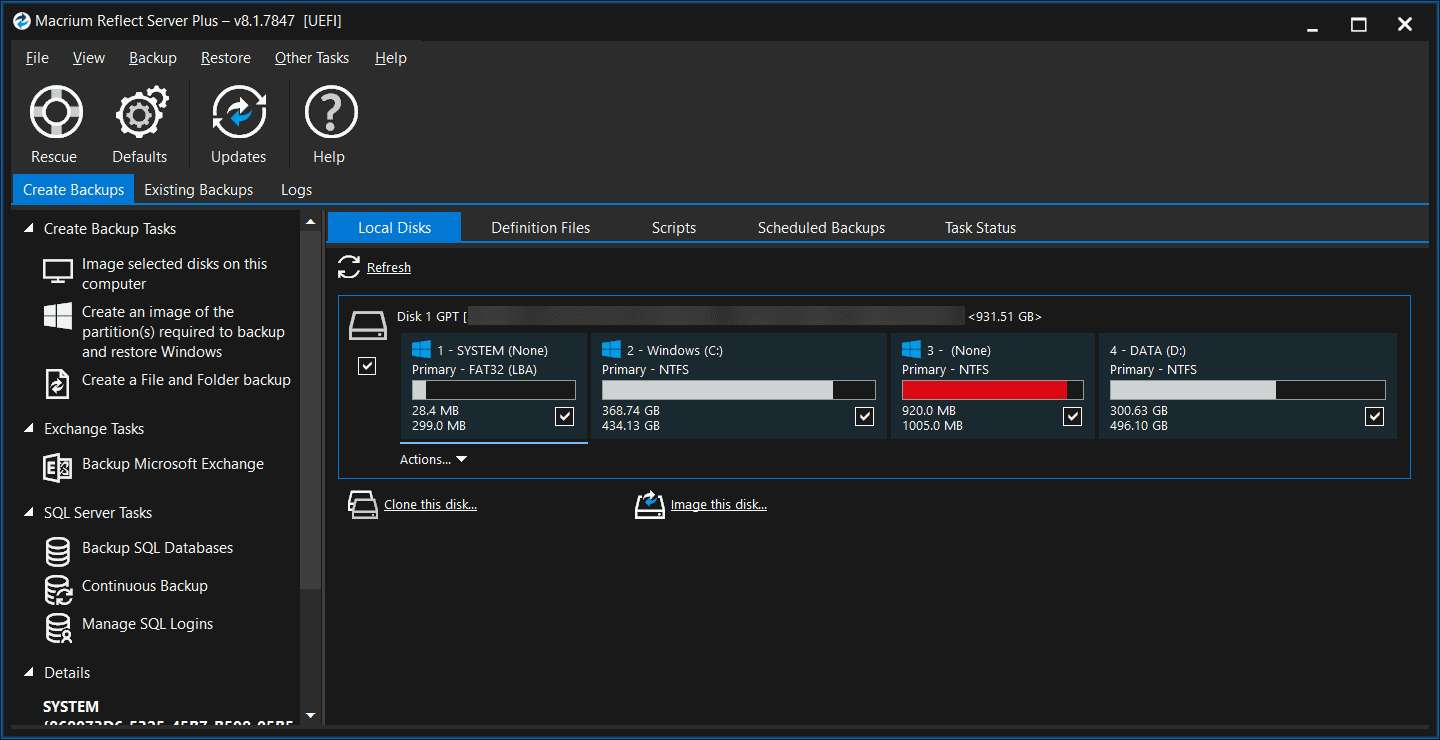The image size is (1440, 740).
Task: Click the DATA (D:) usage bar
Action: [x=1248, y=390]
